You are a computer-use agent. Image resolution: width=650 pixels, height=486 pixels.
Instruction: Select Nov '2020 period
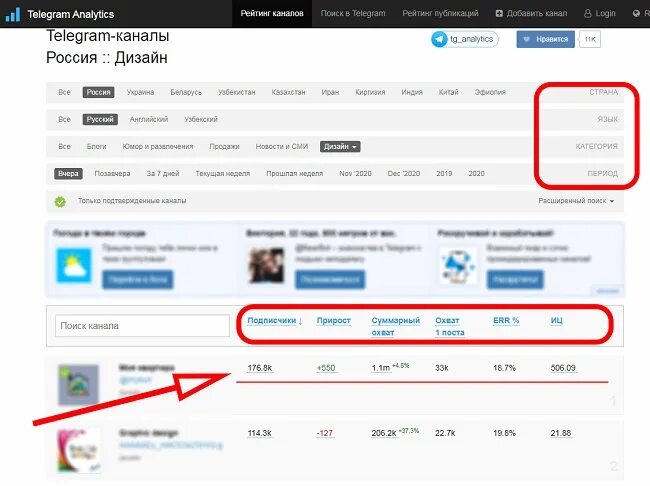point(355,174)
